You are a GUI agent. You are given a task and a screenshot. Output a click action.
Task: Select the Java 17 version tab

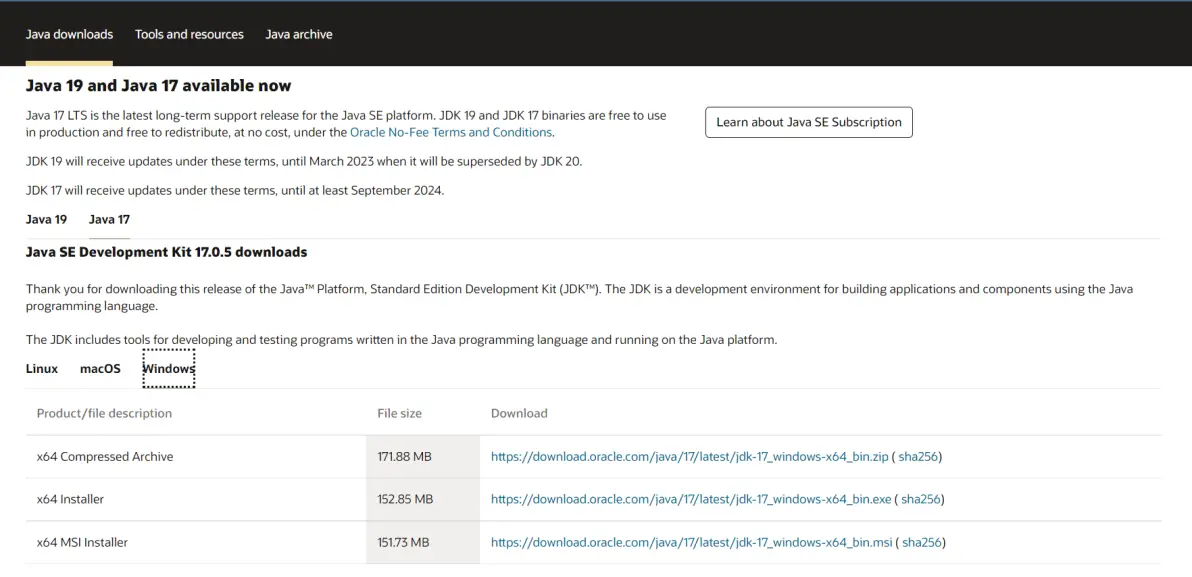(x=109, y=219)
